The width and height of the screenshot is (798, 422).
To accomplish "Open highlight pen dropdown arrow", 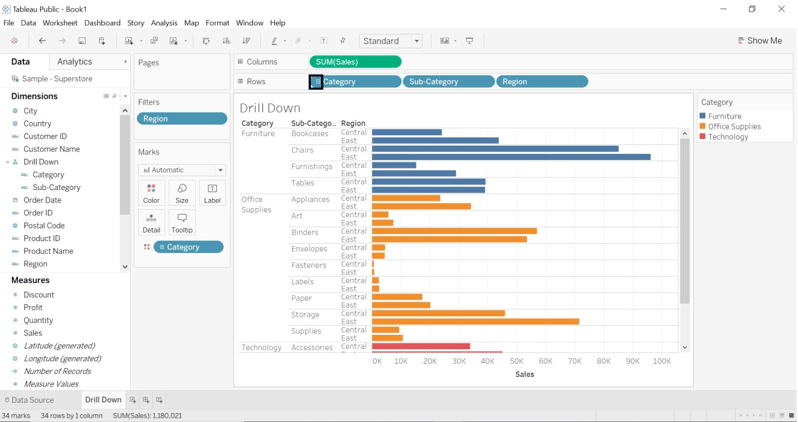I will pos(284,41).
